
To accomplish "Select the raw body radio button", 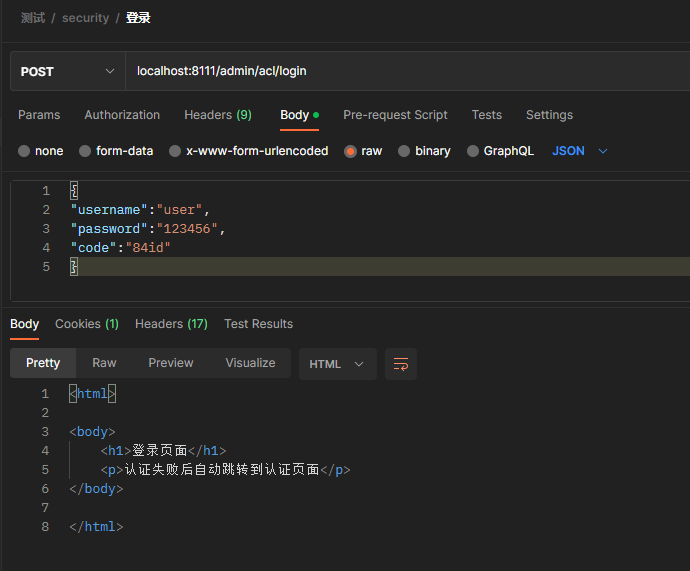I will (350, 151).
